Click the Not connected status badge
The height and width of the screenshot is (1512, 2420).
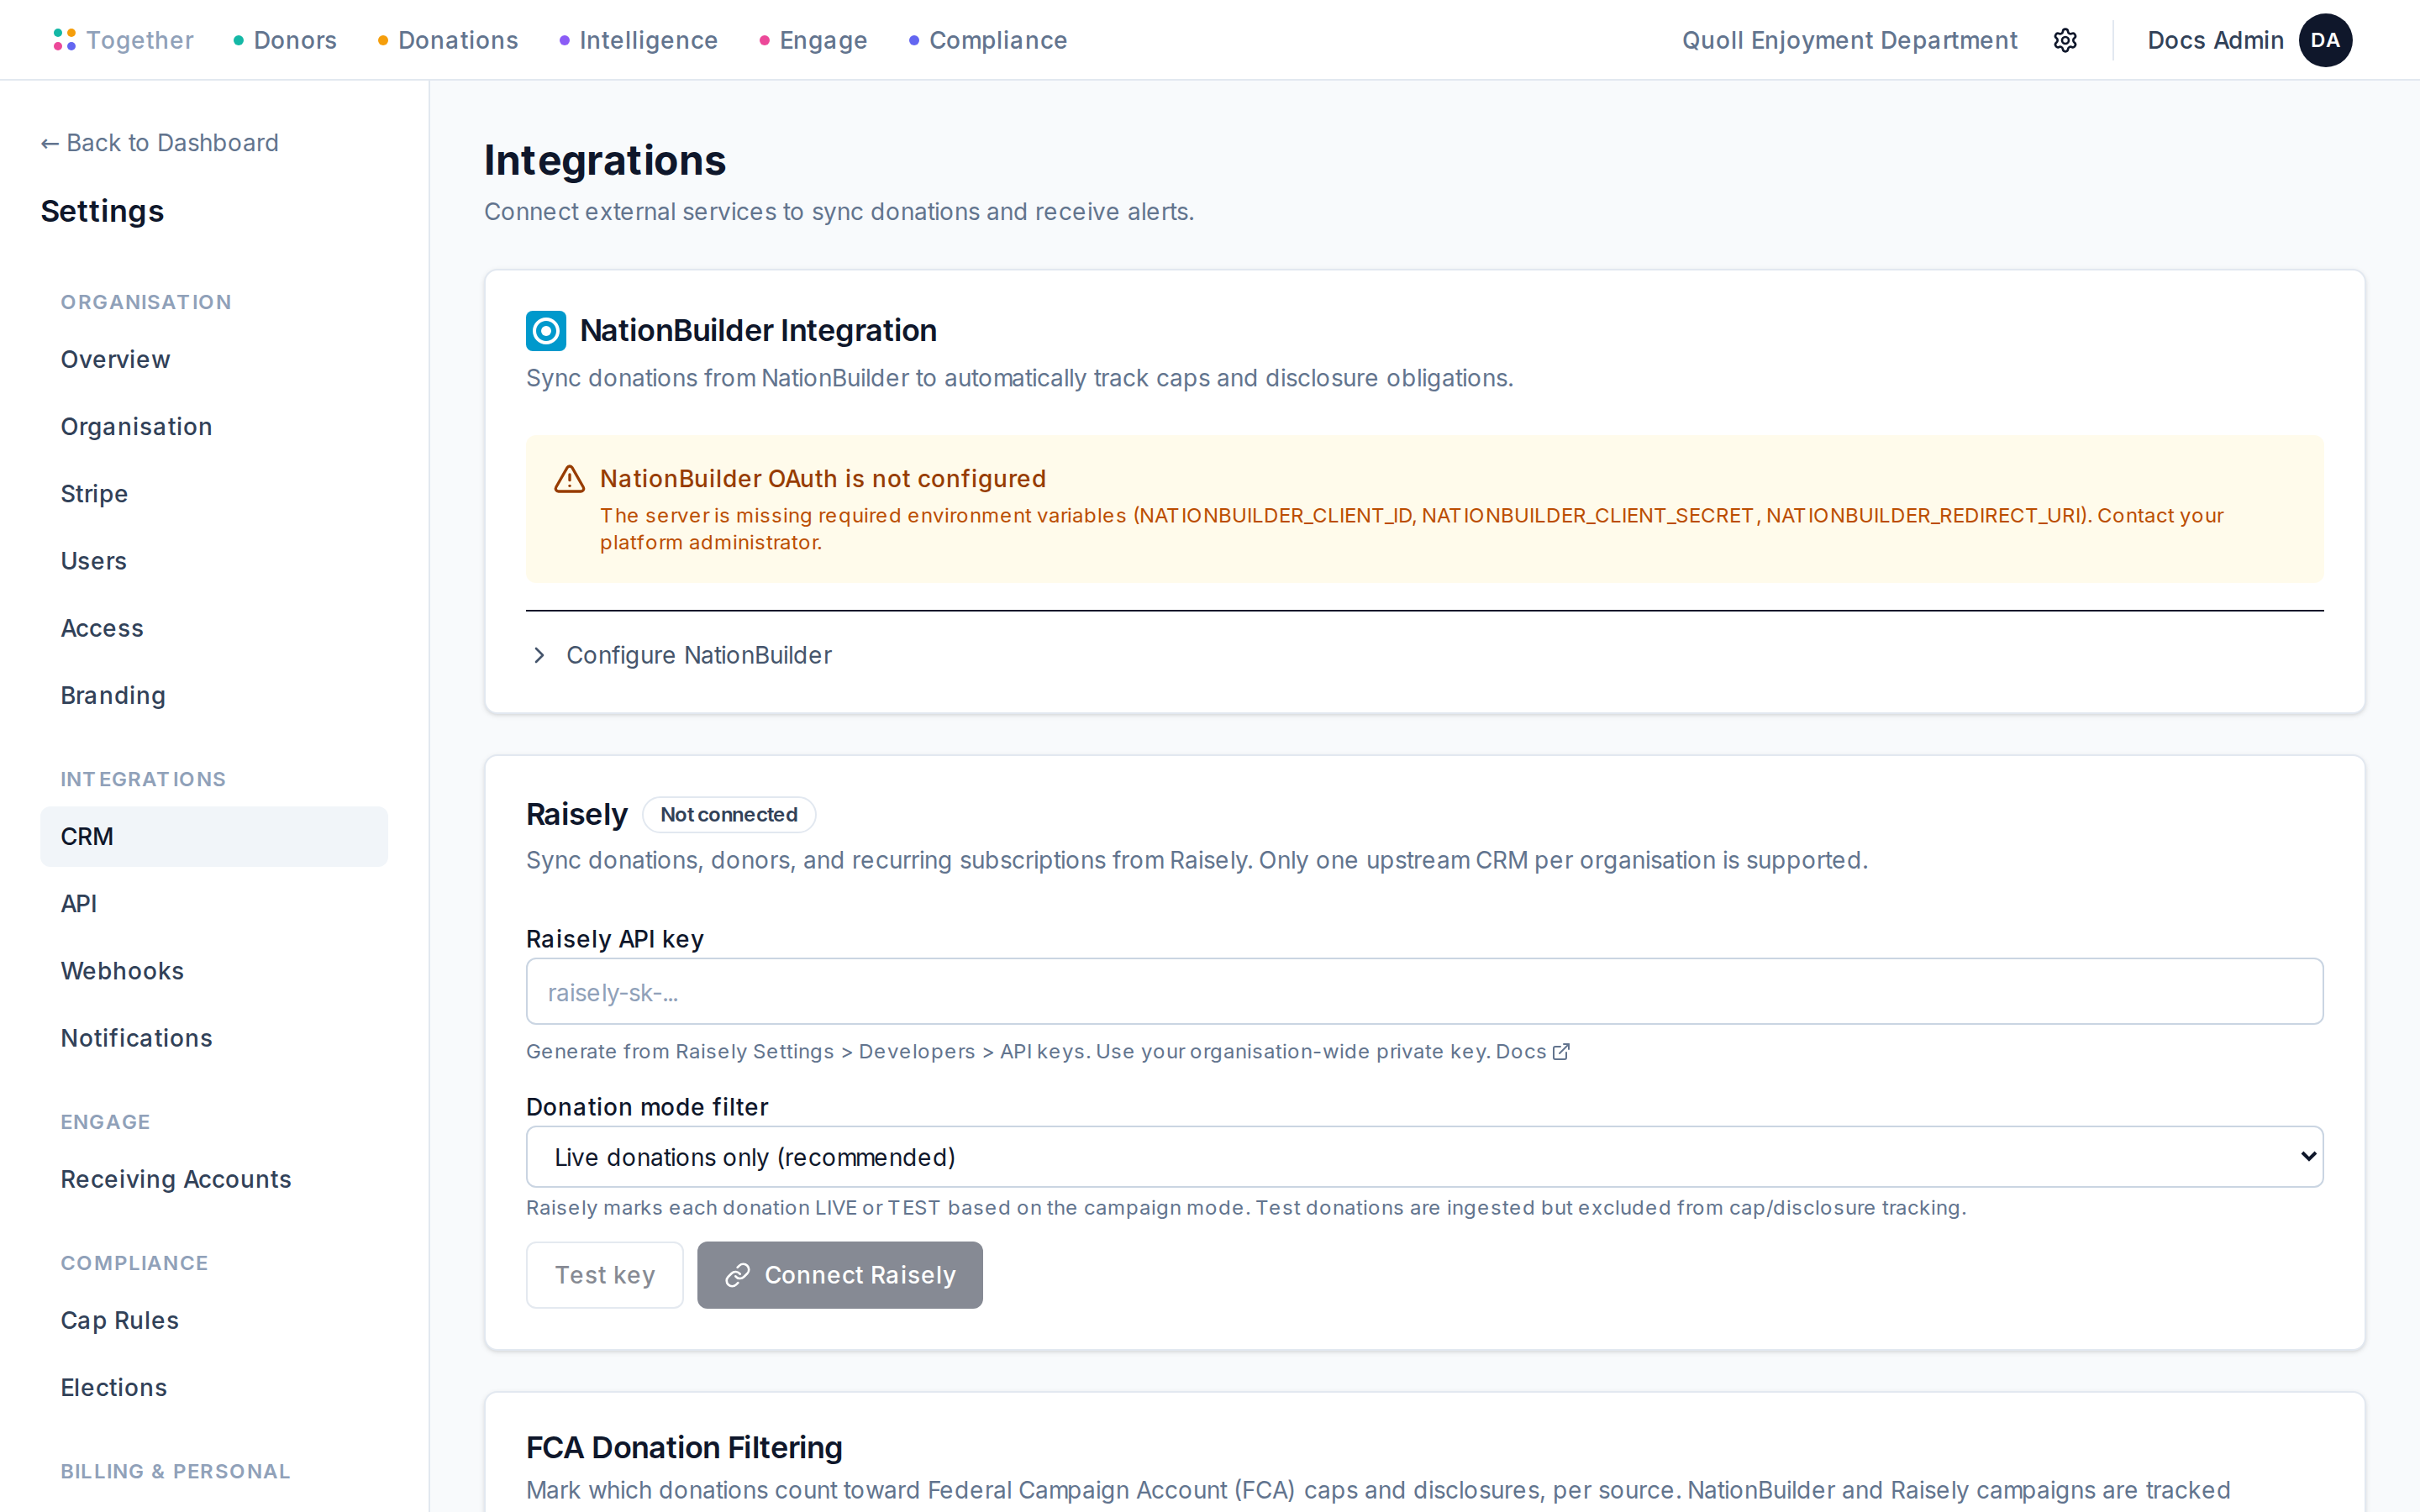(729, 815)
